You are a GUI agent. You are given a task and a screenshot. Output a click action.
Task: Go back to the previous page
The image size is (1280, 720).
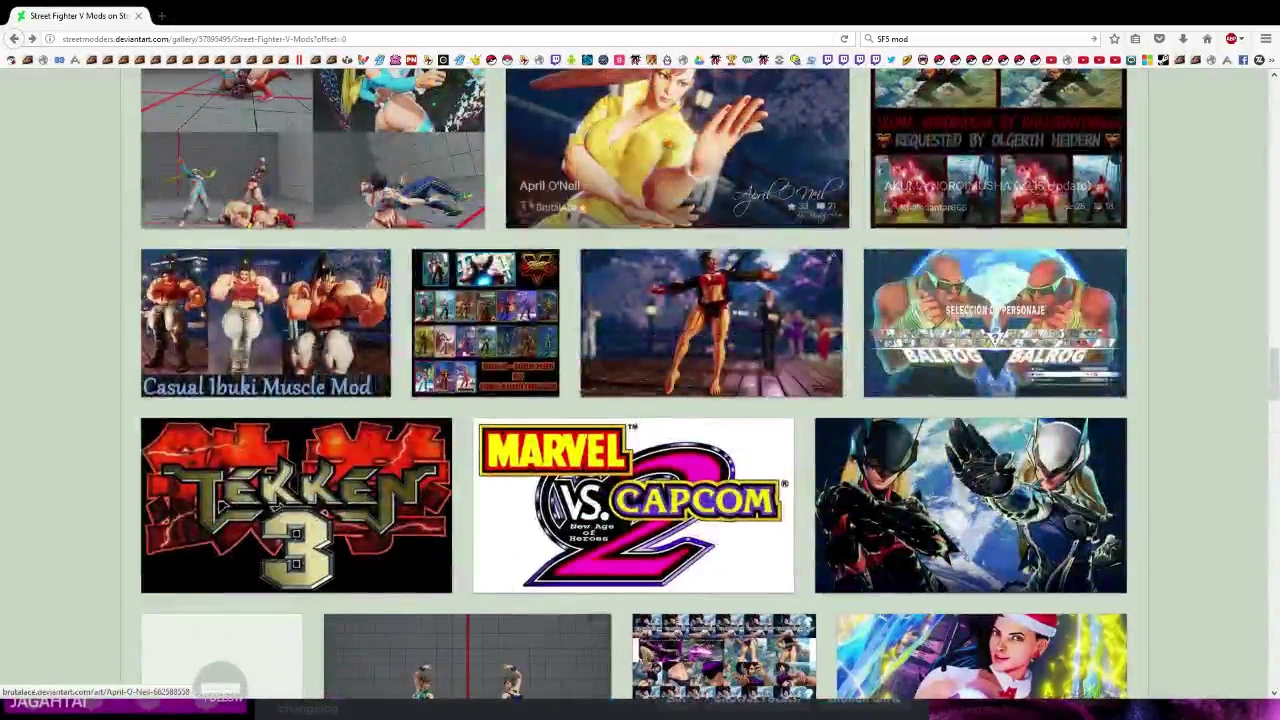click(x=14, y=39)
